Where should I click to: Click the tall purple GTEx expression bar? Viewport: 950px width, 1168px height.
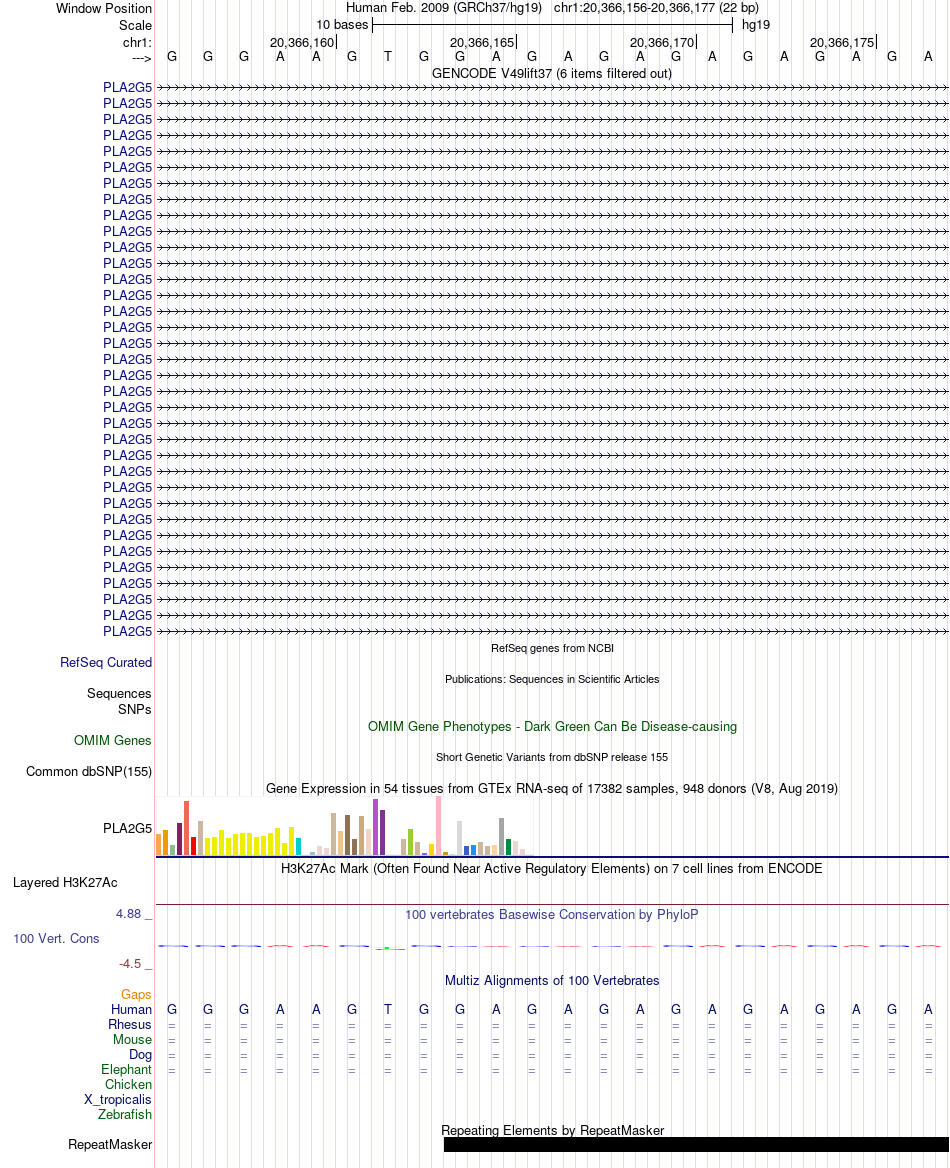point(376,827)
